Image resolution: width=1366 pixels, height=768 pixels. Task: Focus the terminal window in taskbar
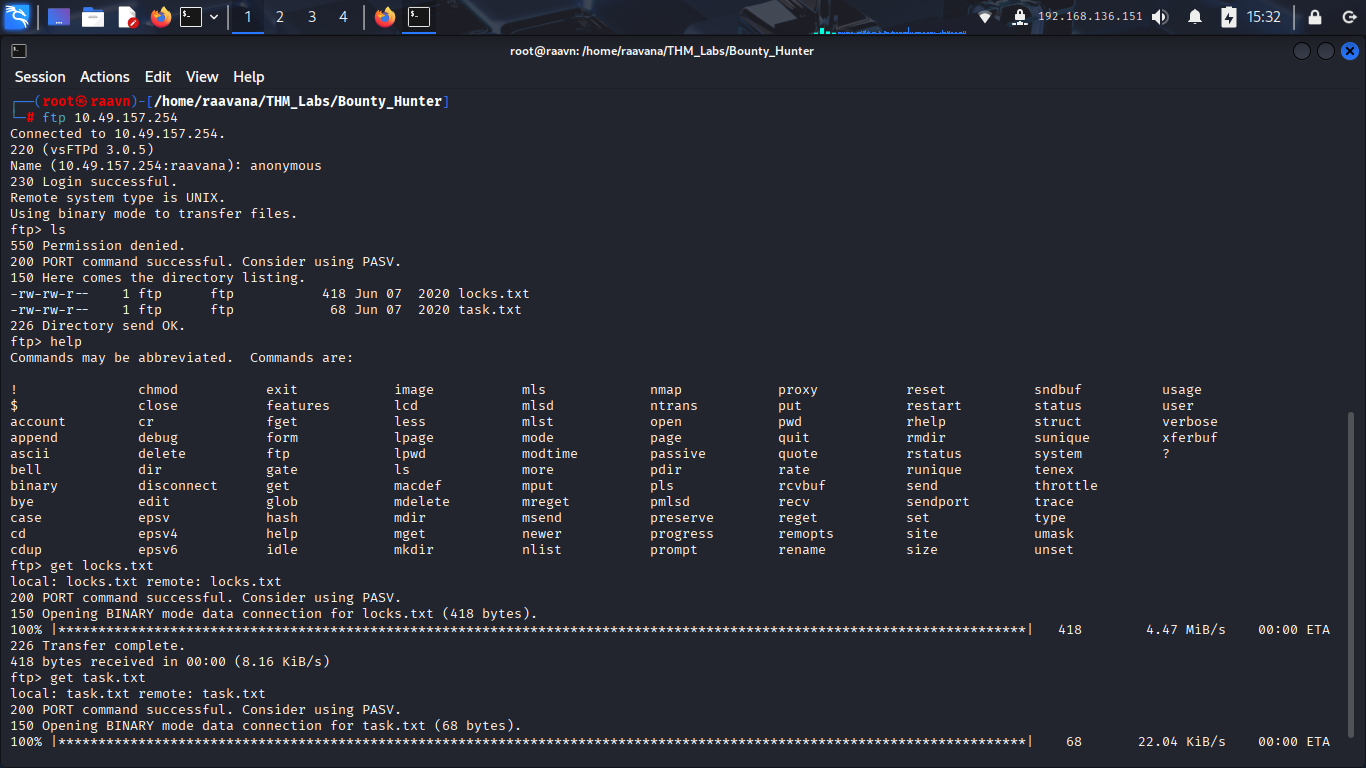(x=420, y=17)
